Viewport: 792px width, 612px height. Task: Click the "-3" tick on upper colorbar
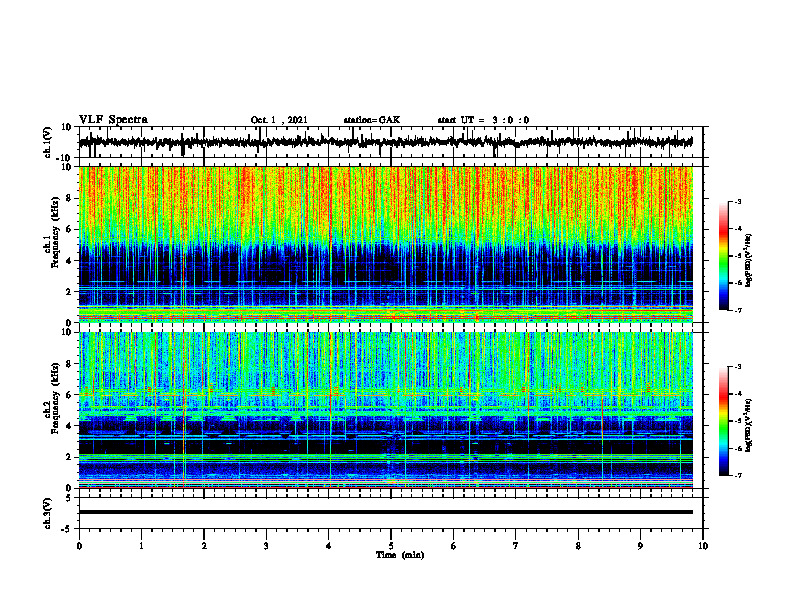(738, 201)
